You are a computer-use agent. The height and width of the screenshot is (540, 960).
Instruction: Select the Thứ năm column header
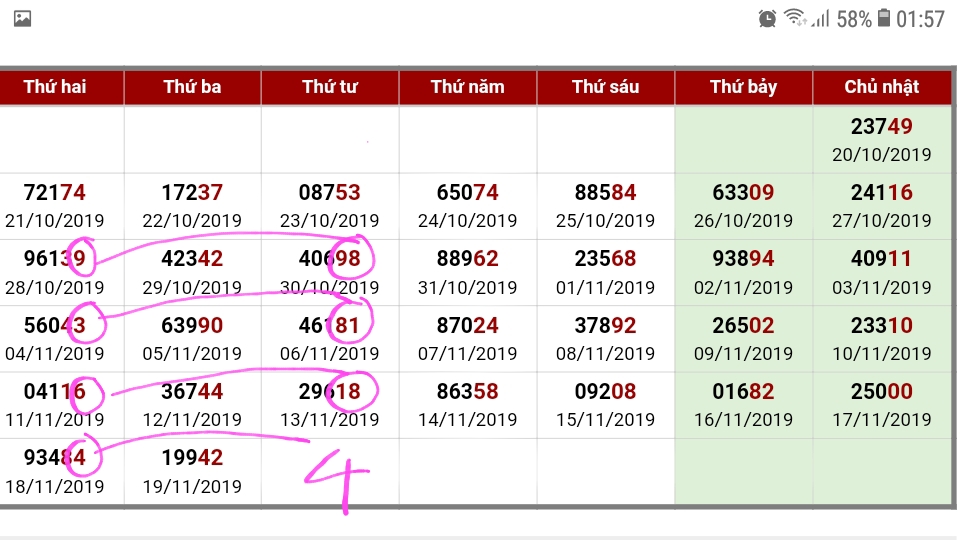click(468, 87)
